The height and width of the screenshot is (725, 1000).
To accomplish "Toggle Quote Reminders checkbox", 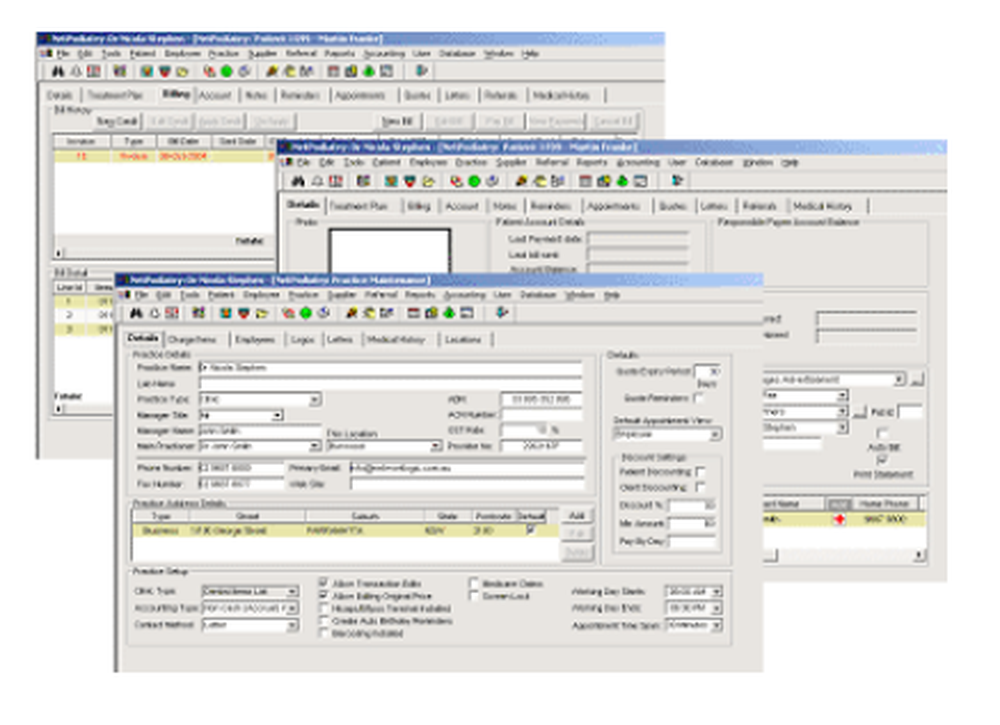I will pyautogui.click(x=698, y=398).
